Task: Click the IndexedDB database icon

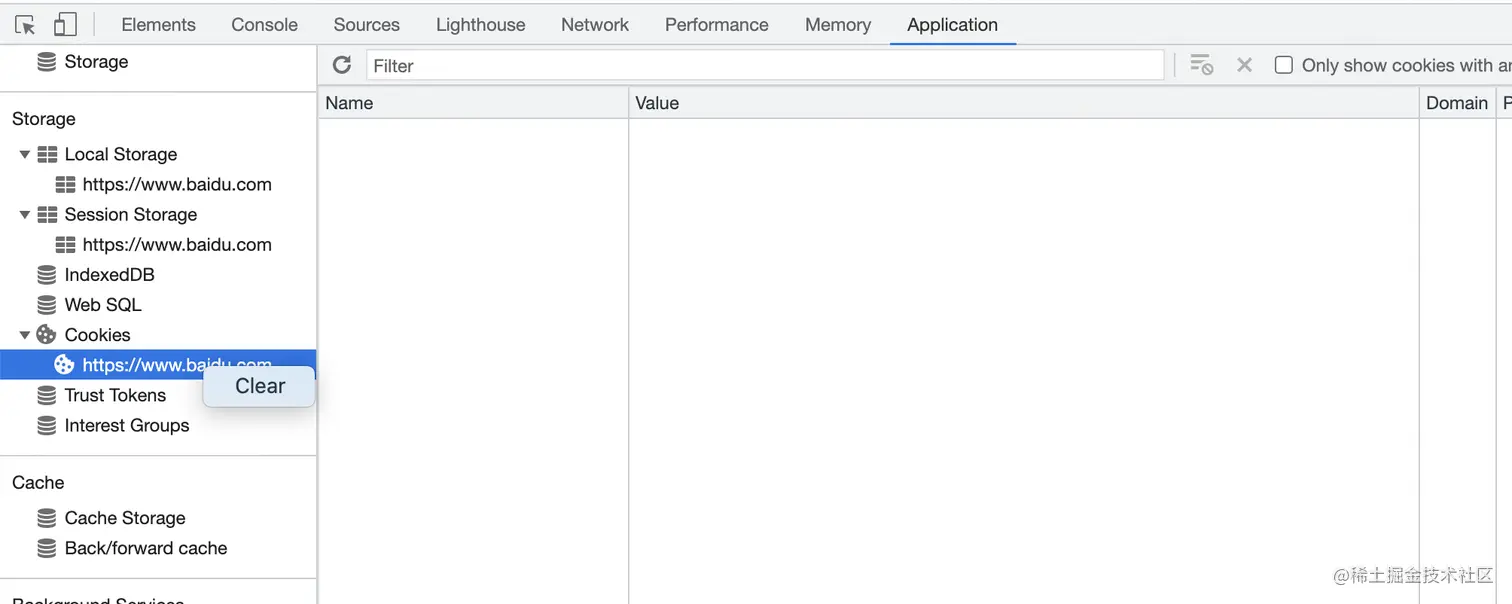Action: (x=47, y=275)
